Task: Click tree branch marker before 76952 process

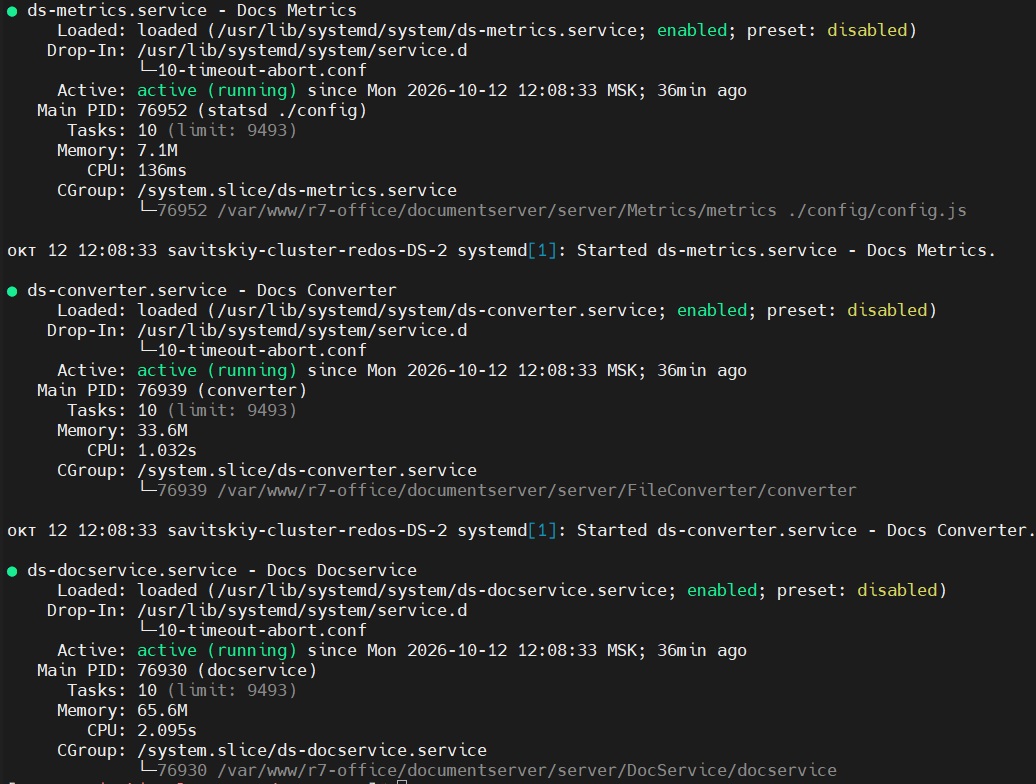Action: (147, 209)
